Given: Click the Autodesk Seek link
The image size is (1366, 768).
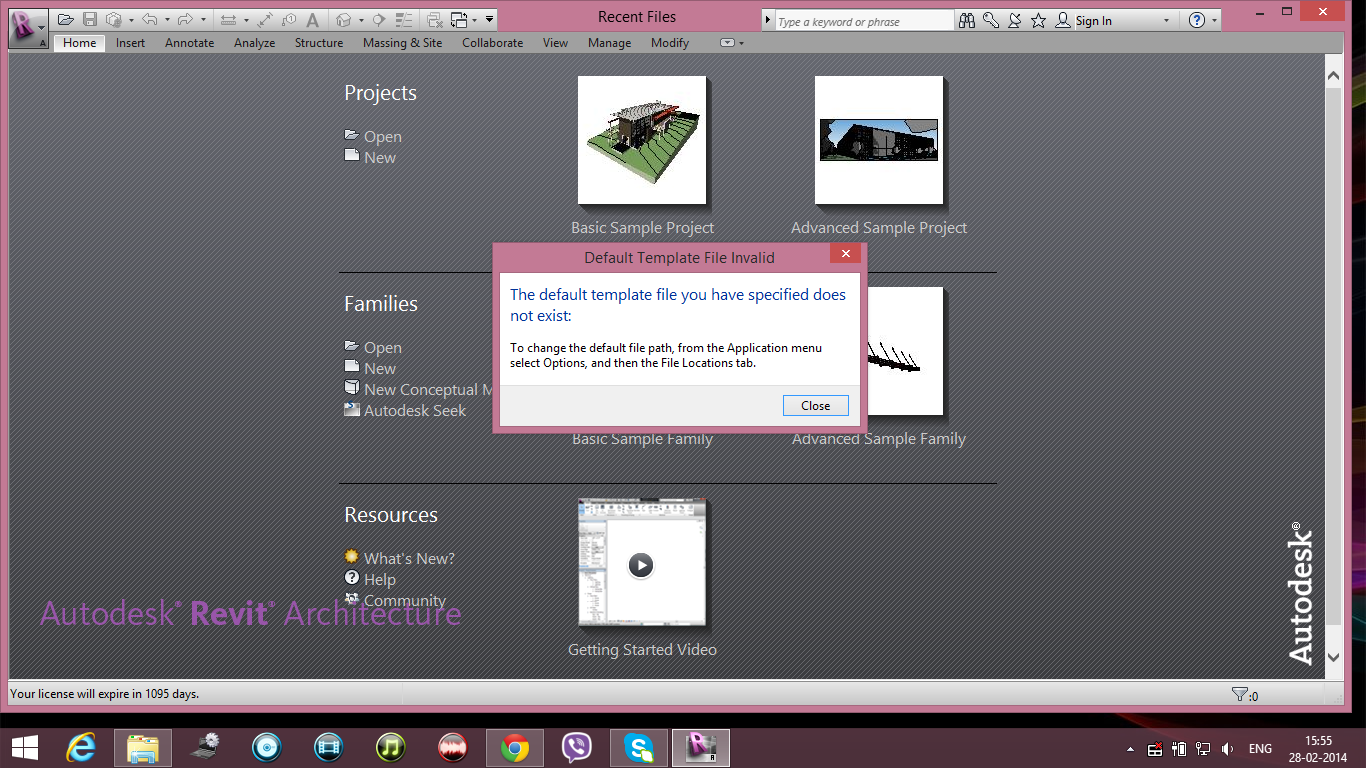Looking at the screenshot, I should (415, 411).
